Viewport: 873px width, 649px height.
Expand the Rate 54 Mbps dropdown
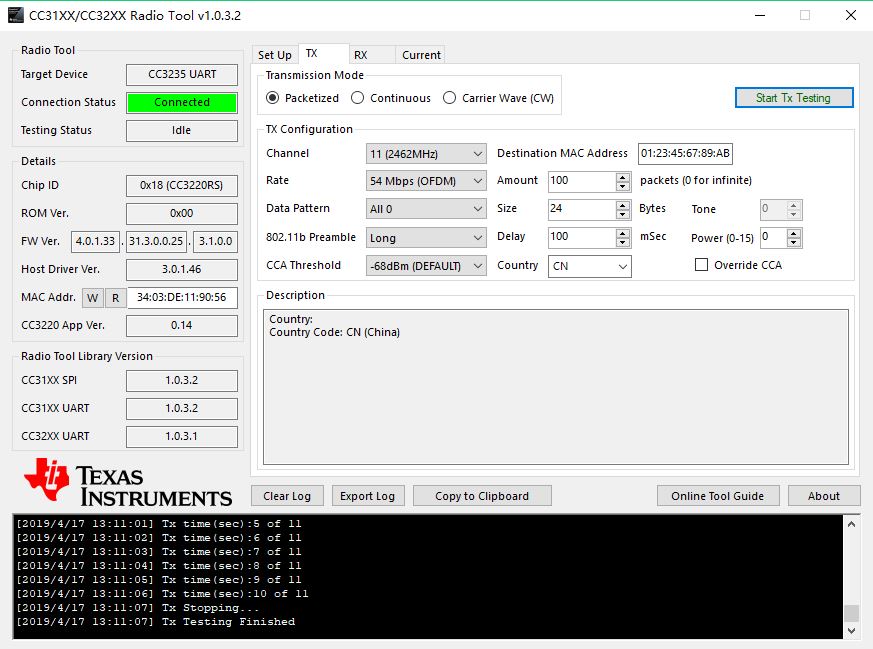pyautogui.click(x=426, y=181)
